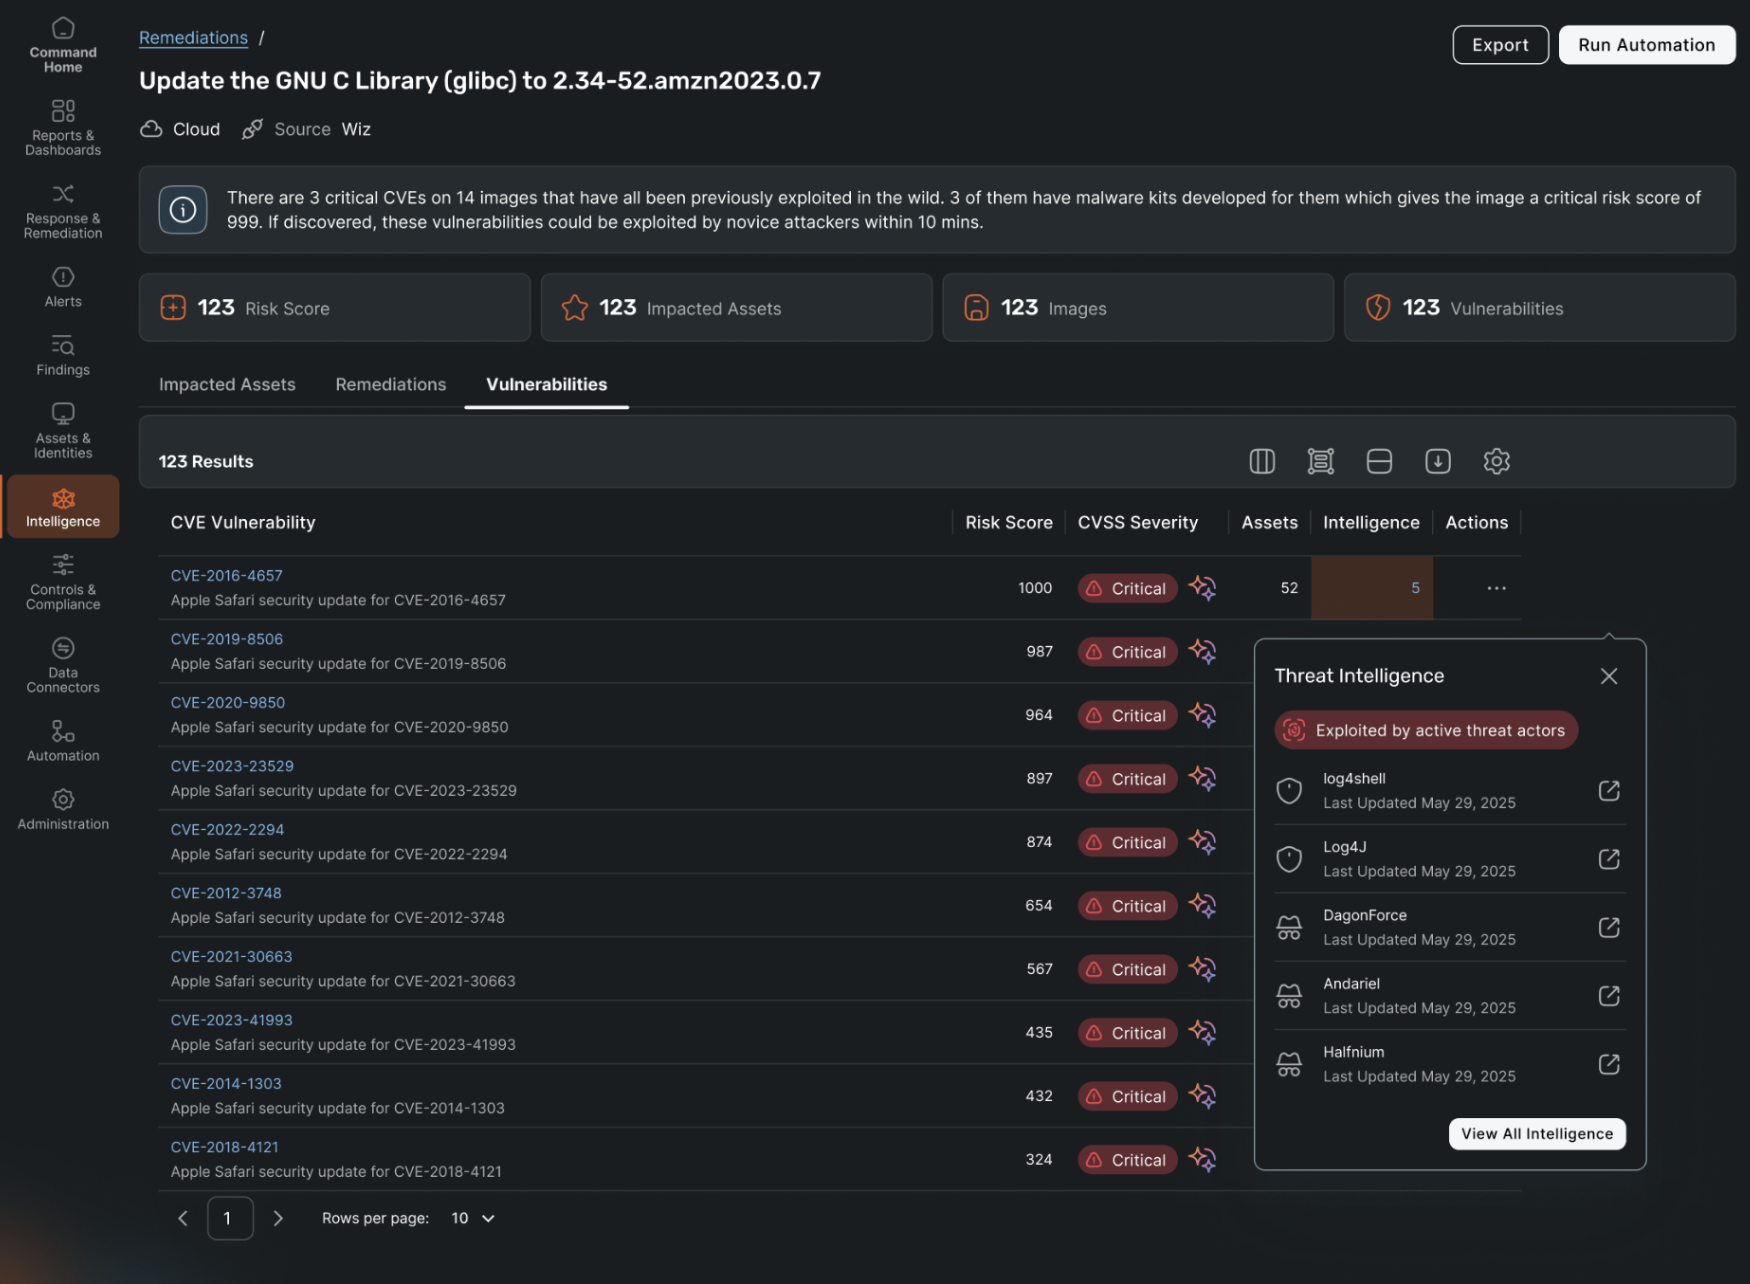Open the Findings panel
Viewport: 1750px width, 1284px height.
click(62, 356)
